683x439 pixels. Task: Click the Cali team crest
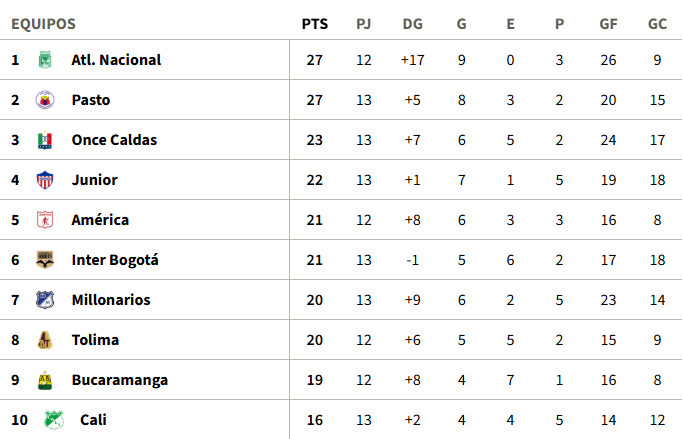(x=52, y=420)
